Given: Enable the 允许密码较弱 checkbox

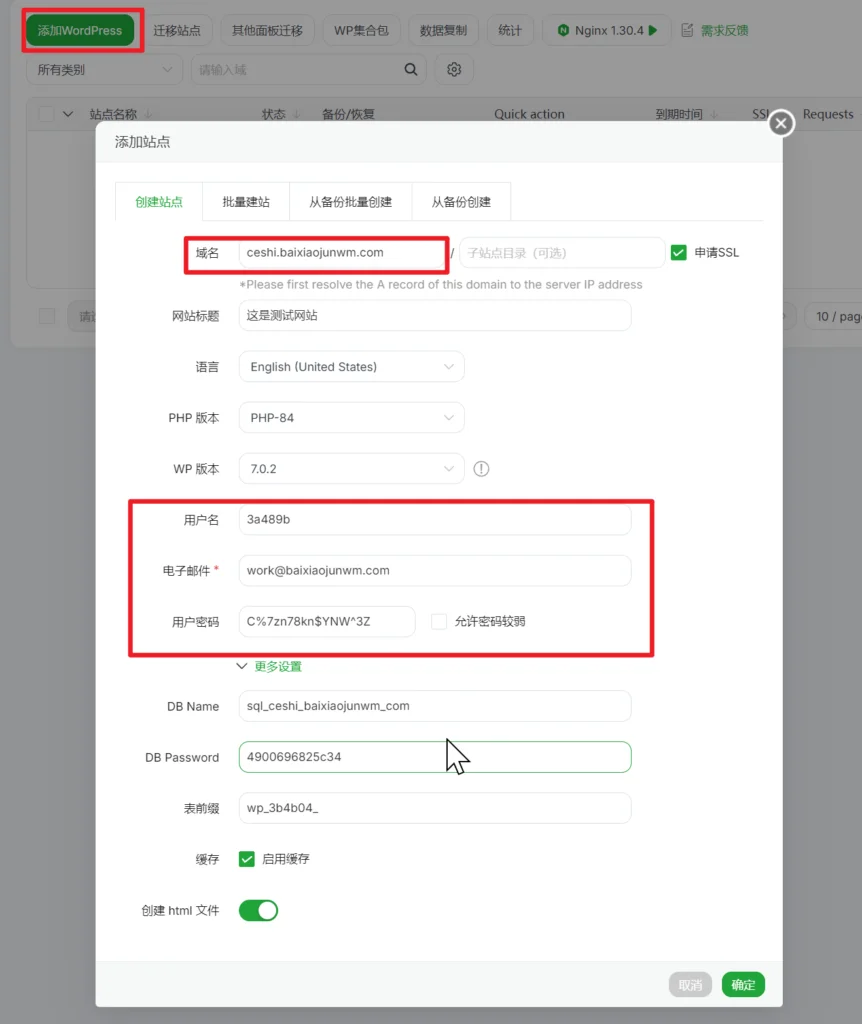Looking at the screenshot, I should [439, 621].
